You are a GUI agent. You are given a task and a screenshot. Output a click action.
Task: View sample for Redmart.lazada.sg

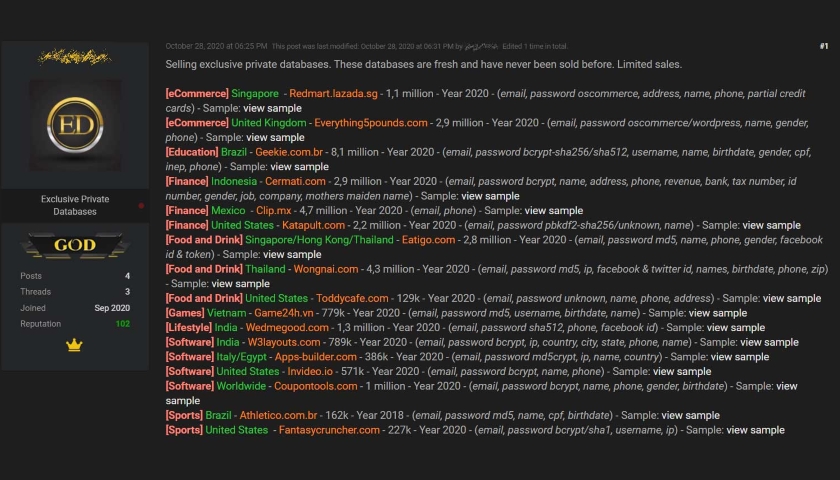click(x=272, y=108)
